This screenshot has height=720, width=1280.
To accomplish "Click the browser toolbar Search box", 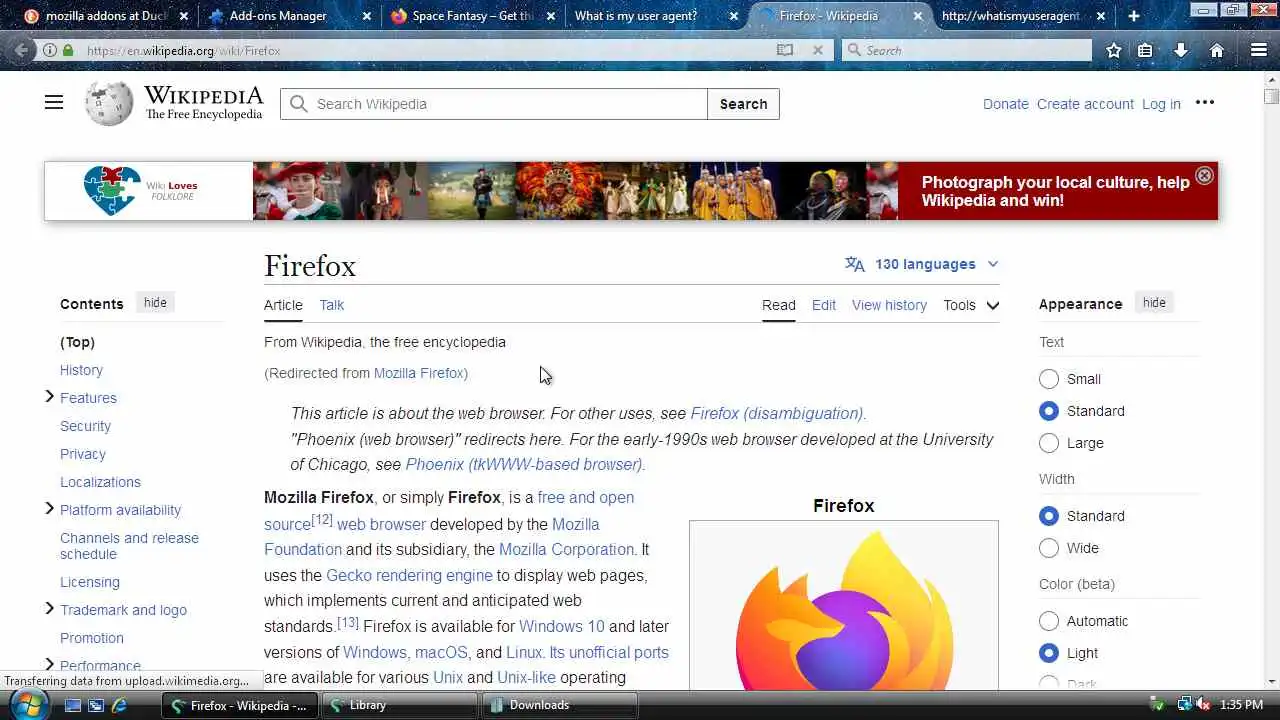I will coord(967,50).
